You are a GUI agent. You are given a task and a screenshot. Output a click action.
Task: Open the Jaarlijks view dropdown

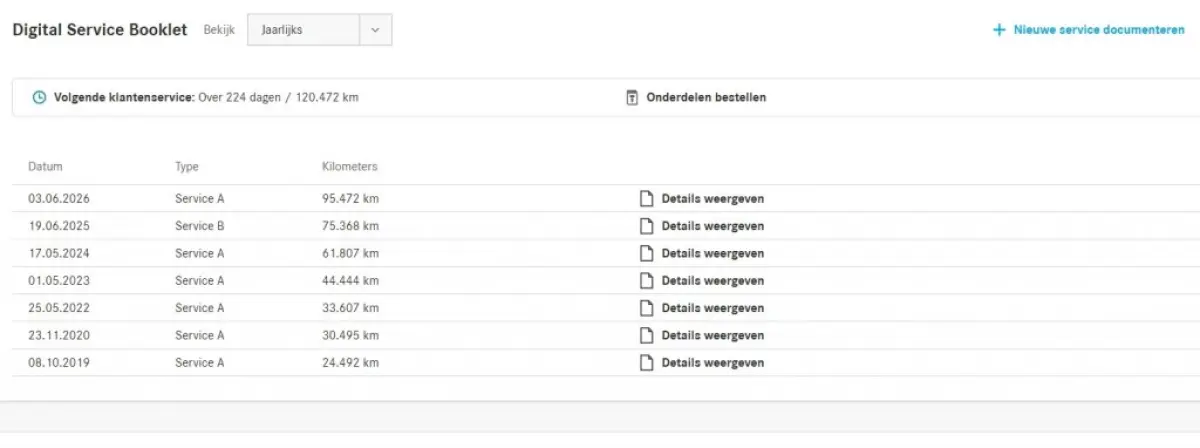pos(319,30)
